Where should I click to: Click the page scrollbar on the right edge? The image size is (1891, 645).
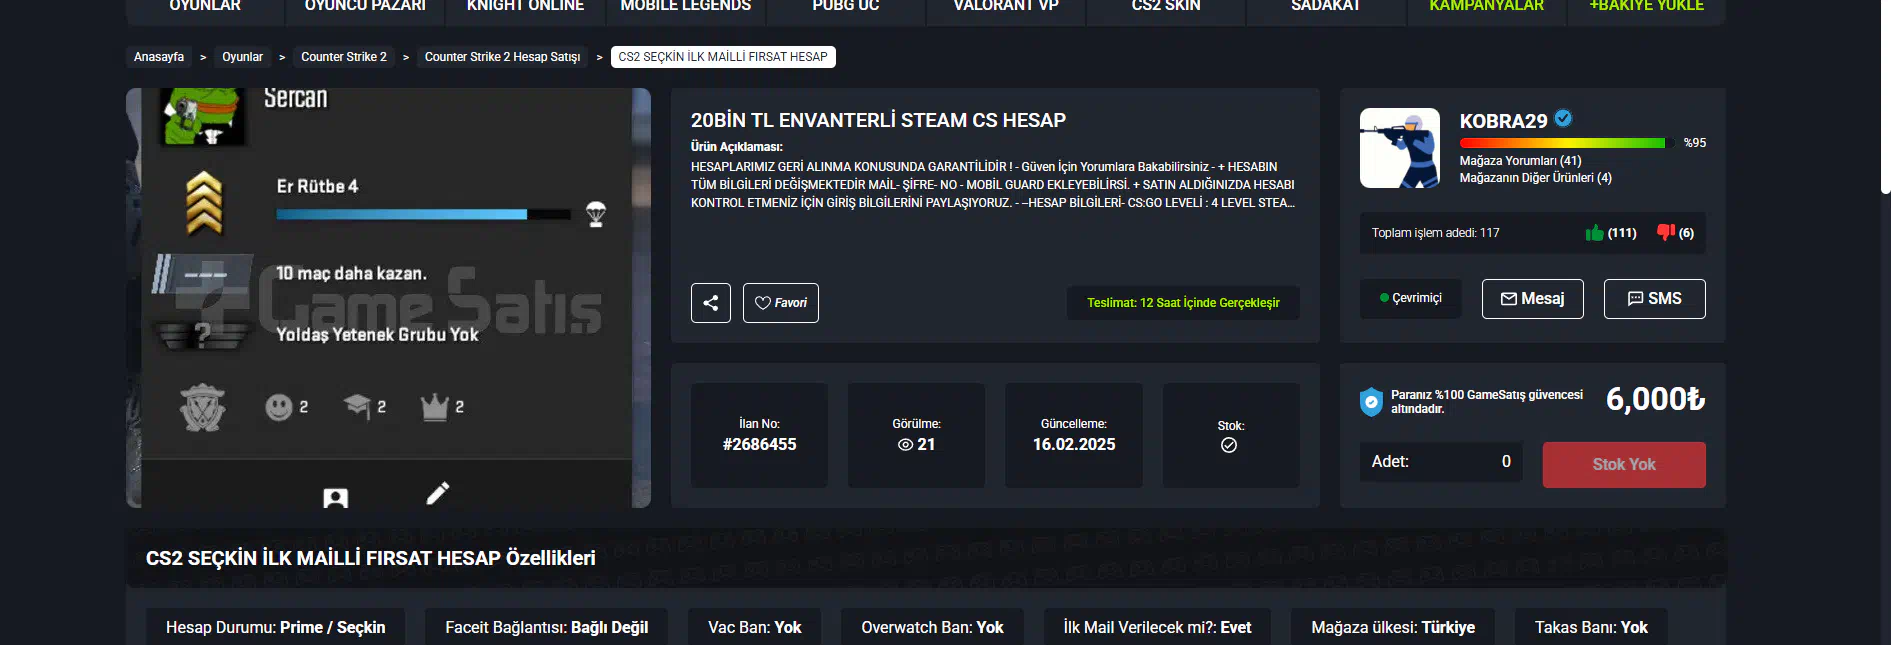1886,96
